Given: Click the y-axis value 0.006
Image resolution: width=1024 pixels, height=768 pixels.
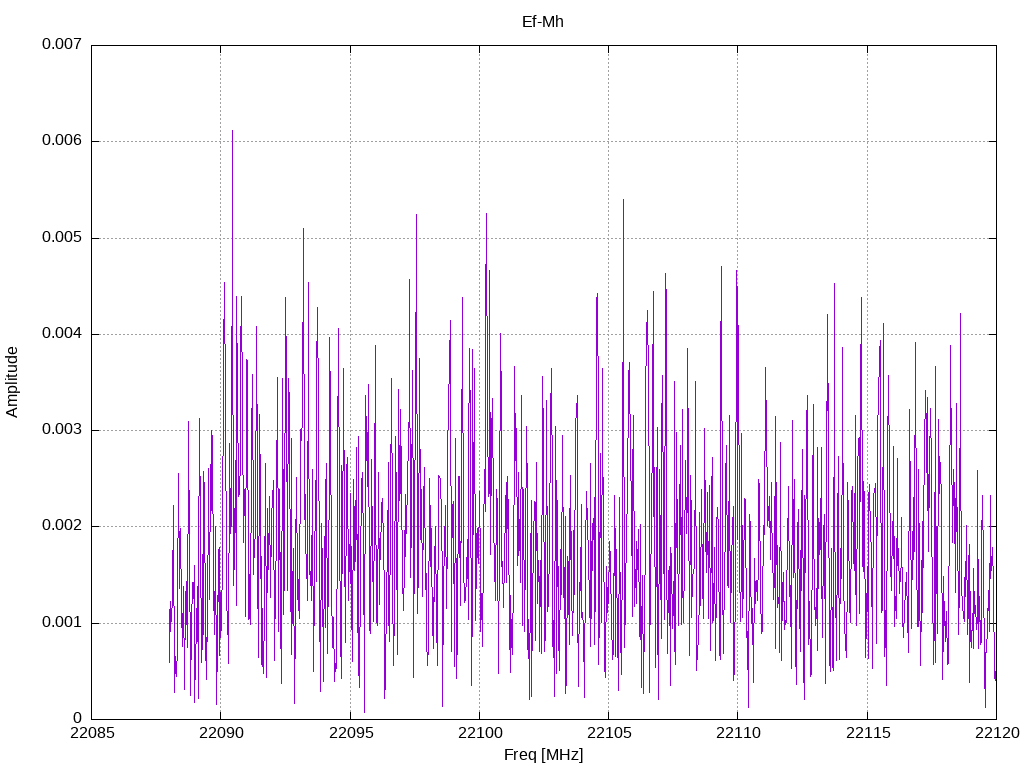Looking at the screenshot, I should click(x=62, y=140).
